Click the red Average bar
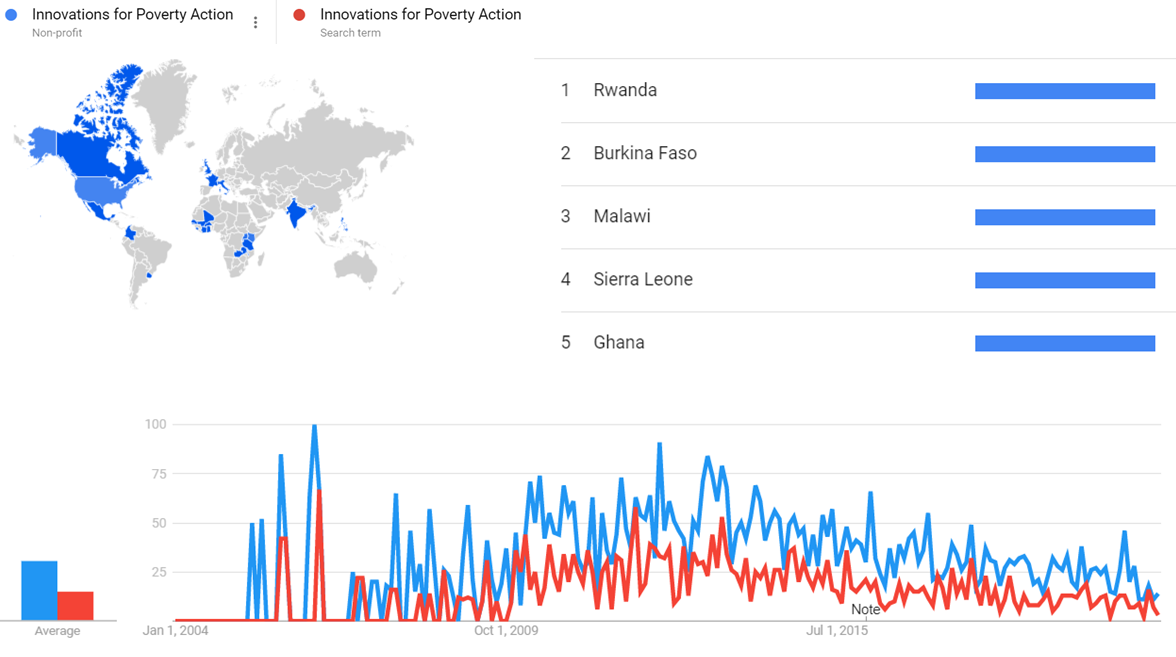 point(75,605)
